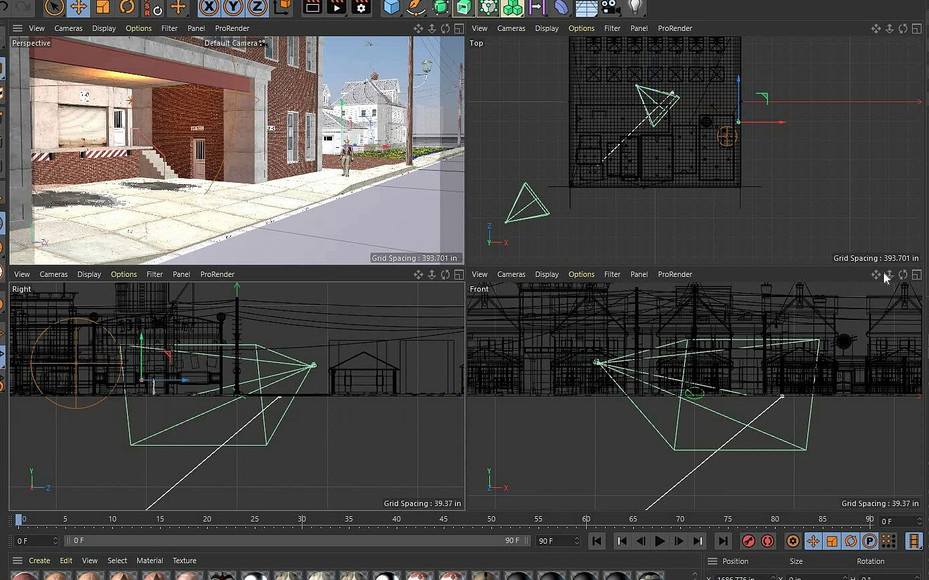Click the Render View clapperboard icon
This screenshot has width=929, height=580.
click(x=312, y=7)
